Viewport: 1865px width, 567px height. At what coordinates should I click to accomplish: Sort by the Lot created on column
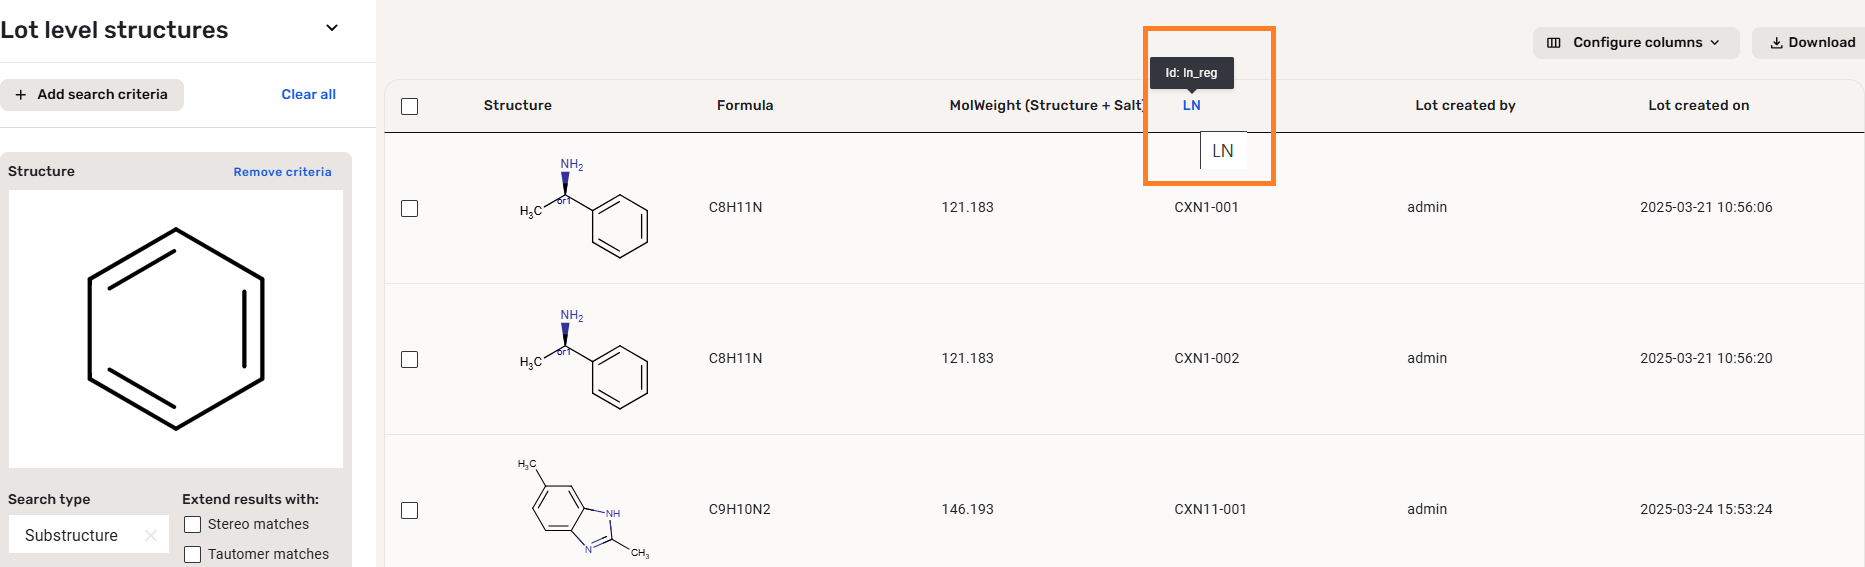click(x=1698, y=106)
